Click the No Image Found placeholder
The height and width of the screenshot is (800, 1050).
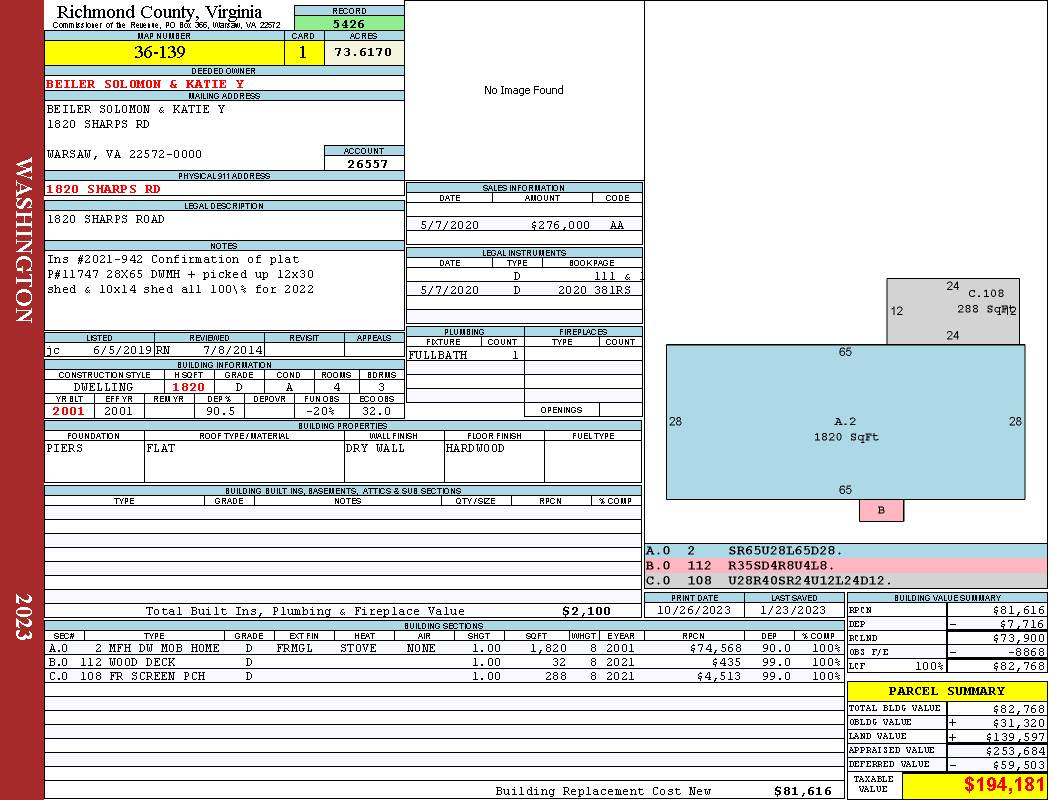[523, 91]
